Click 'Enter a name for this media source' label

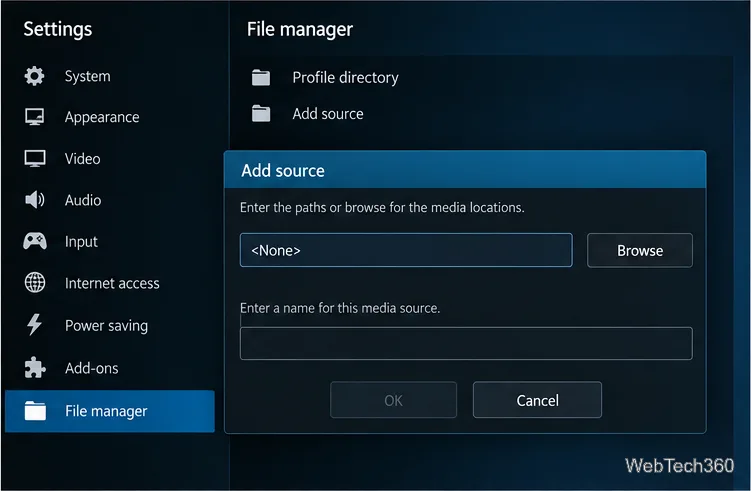(340, 308)
